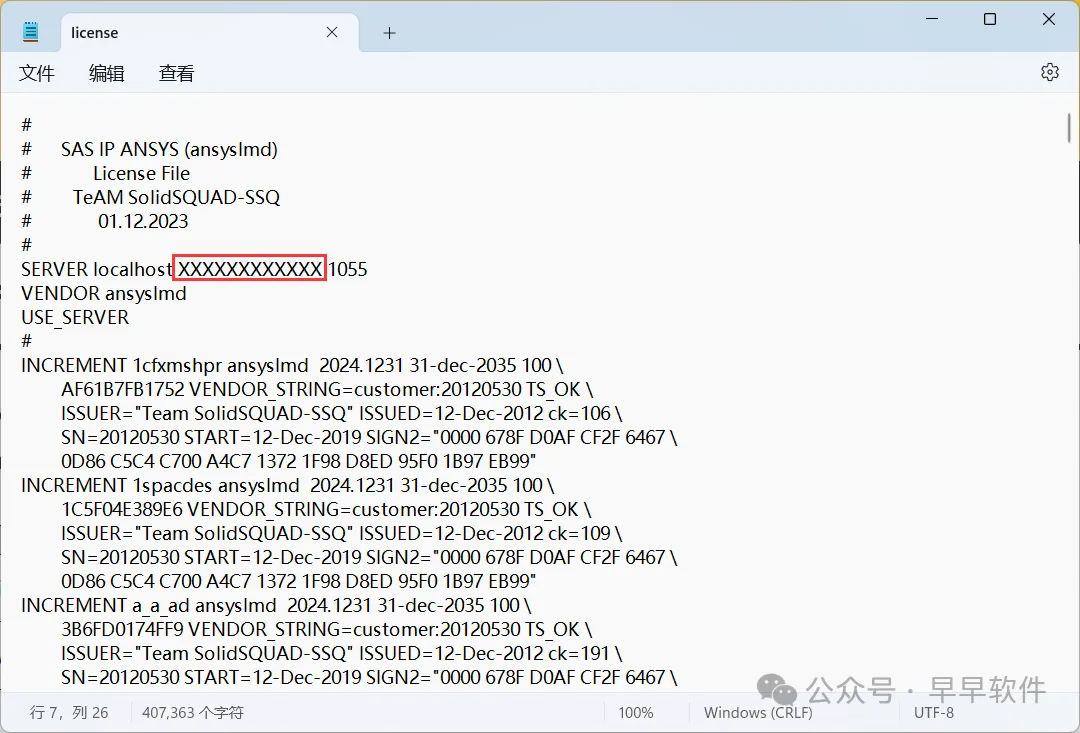
Task: Click the INCREMENT 1cfxmshpr line
Action: (292, 365)
